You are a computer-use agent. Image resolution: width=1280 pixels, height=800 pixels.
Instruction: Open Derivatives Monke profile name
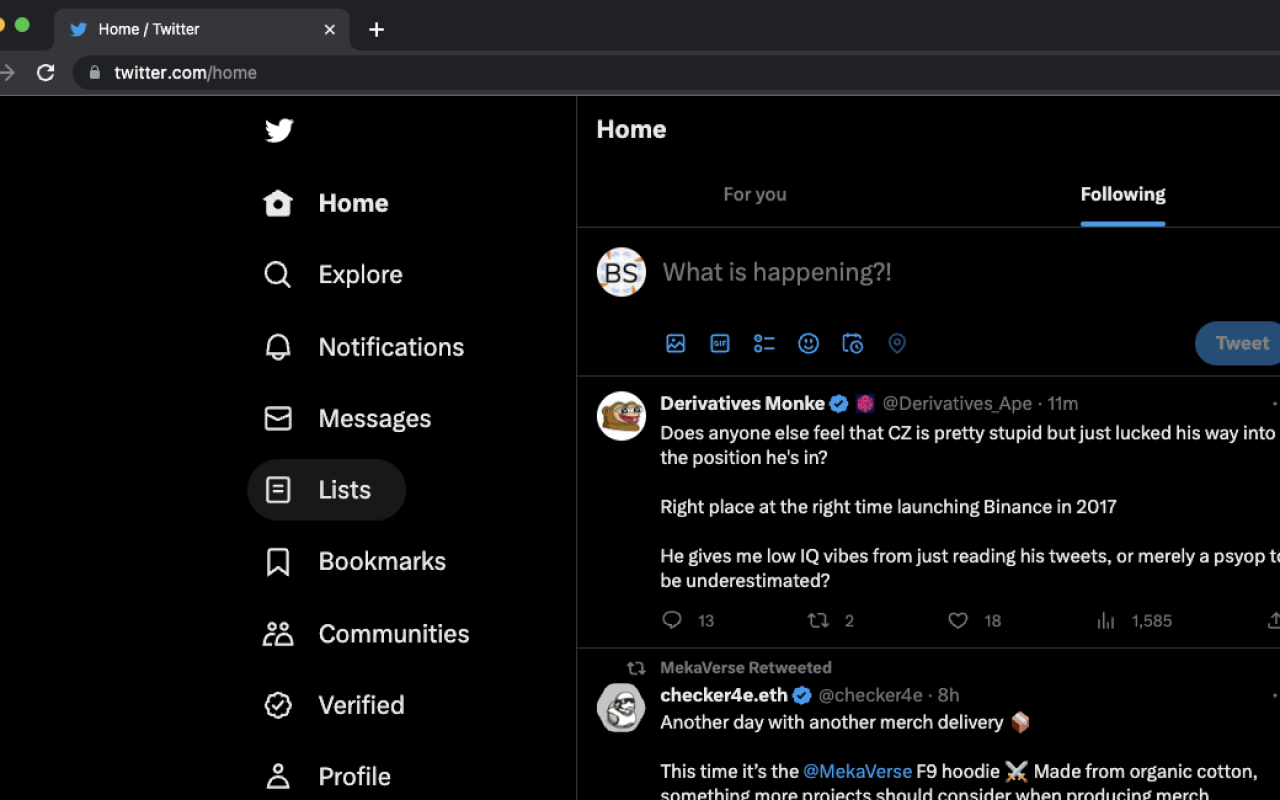[x=742, y=403]
